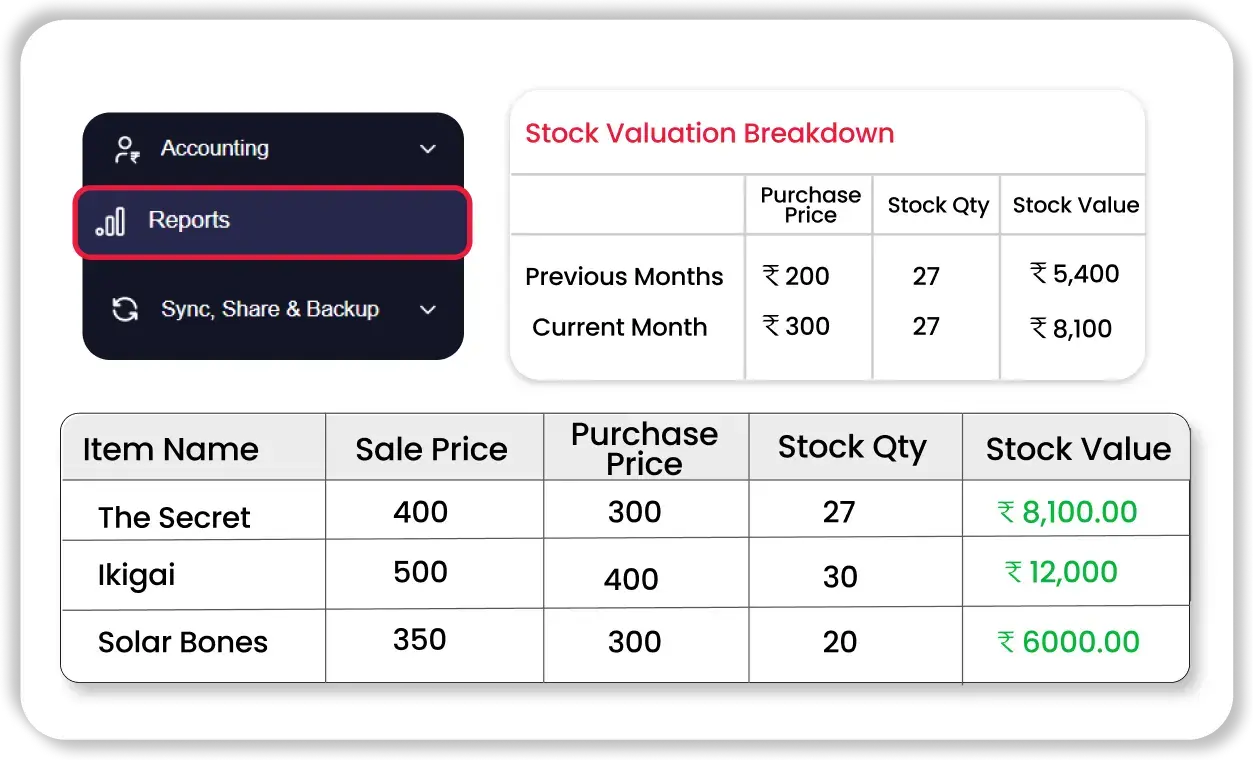Select the Solar Bones item name
Viewport: 1253px width, 760px height.
point(183,642)
